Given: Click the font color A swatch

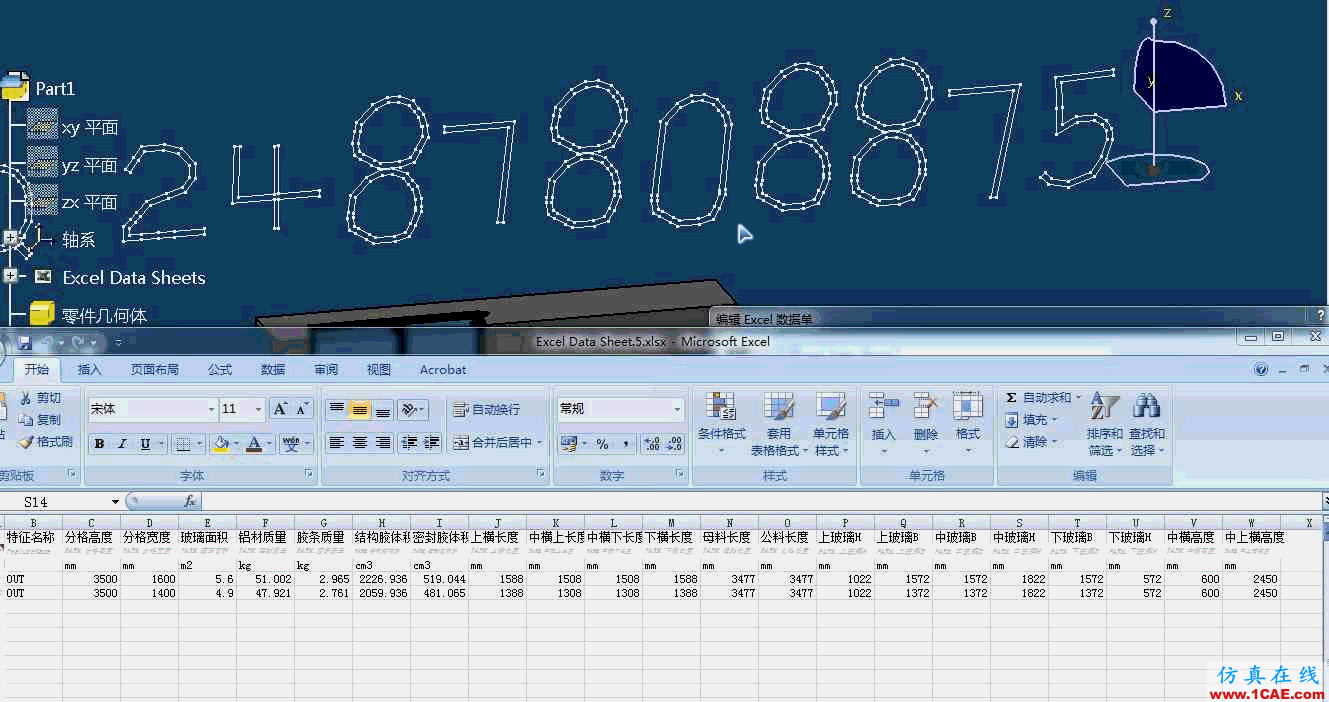Looking at the screenshot, I should tap(254, 444).
